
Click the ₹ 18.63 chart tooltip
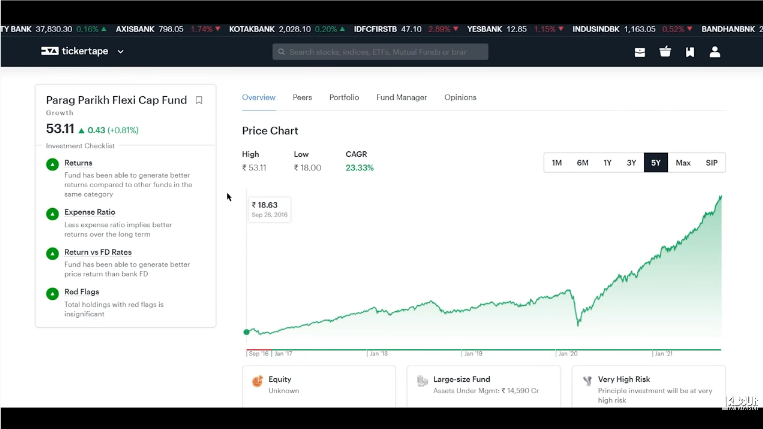pyautogui.click(x=270, y=210)
